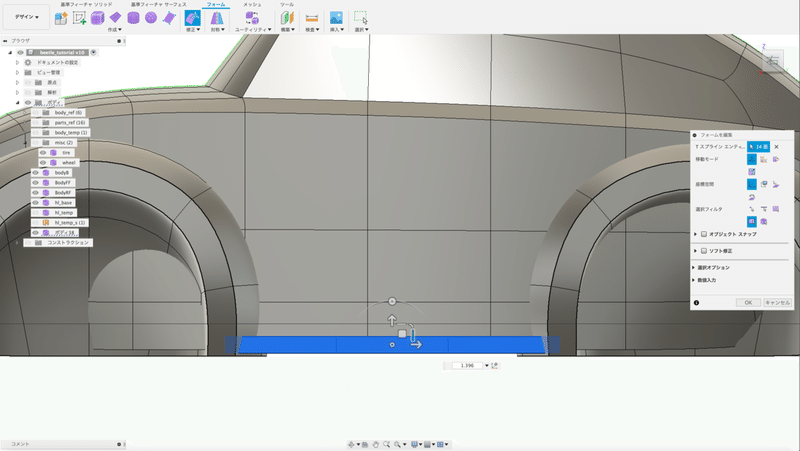Toggle visibility of hl_base
Viewport: 800px width, 451px height.
pos(35,203)
